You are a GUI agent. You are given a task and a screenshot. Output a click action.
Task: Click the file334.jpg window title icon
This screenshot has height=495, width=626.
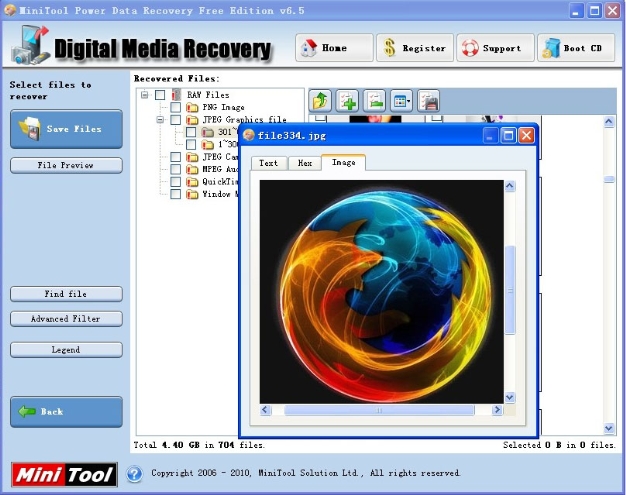click(x=249, y=135)
